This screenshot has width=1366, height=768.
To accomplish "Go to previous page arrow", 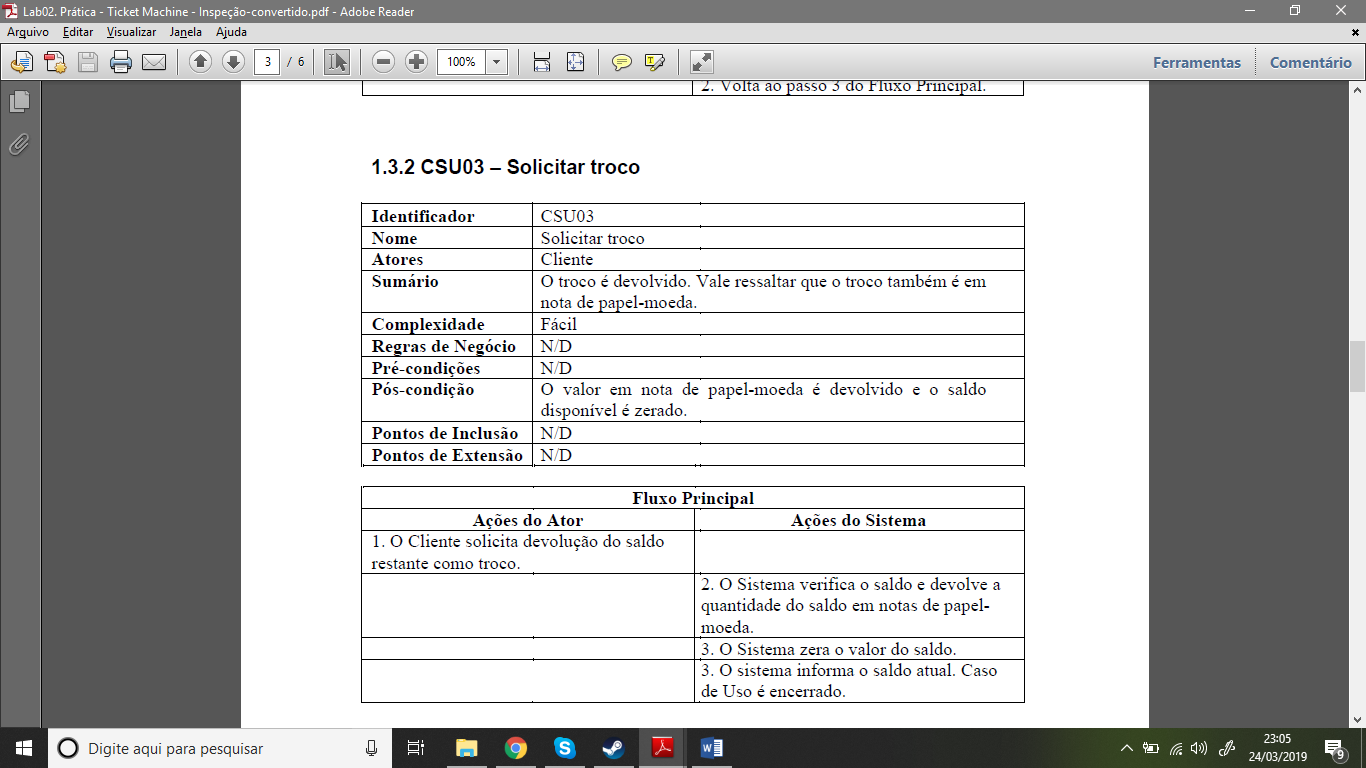I will coord(200,62).
